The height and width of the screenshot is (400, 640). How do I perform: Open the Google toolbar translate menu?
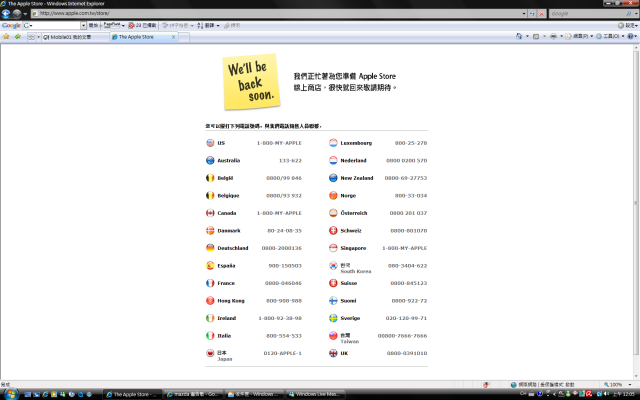(208, 25)
